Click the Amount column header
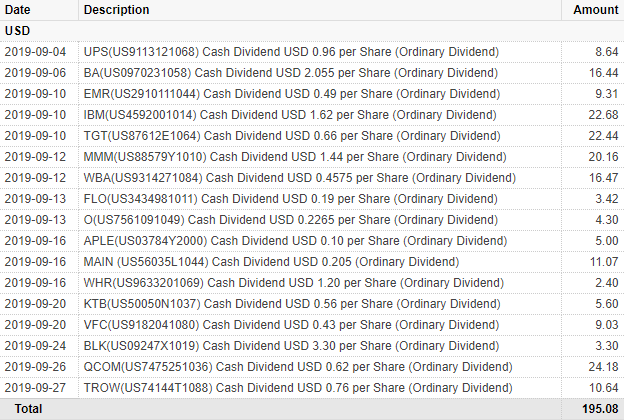The image size is (624, 420). [x=596, y=10]
